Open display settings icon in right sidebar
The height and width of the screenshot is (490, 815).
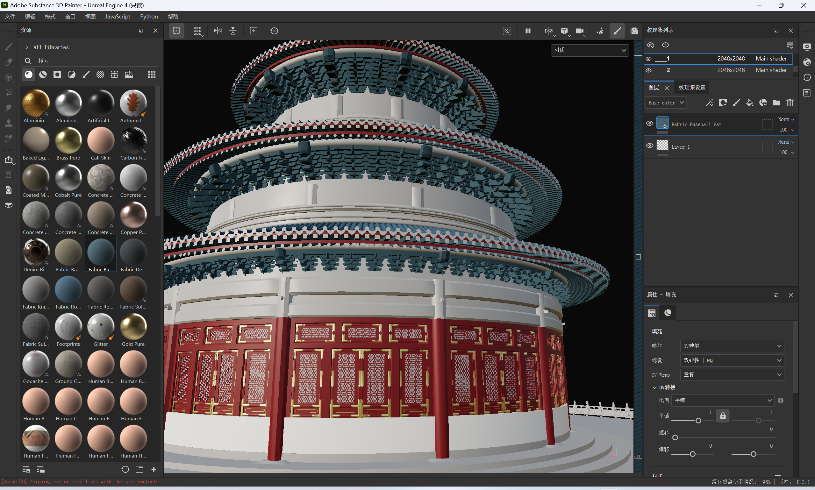click(x=807, y=47)
